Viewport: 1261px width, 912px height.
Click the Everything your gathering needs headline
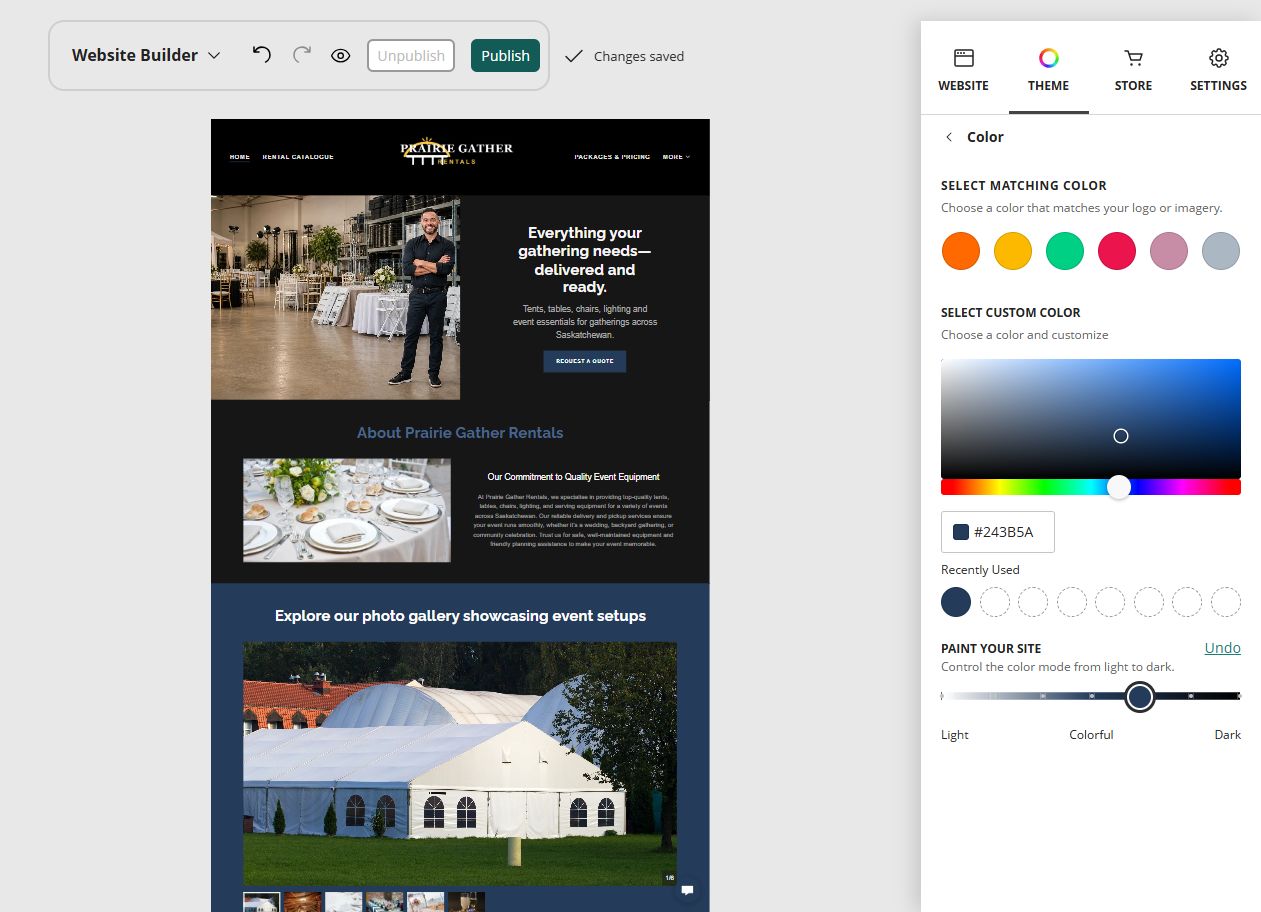(585, 260)
